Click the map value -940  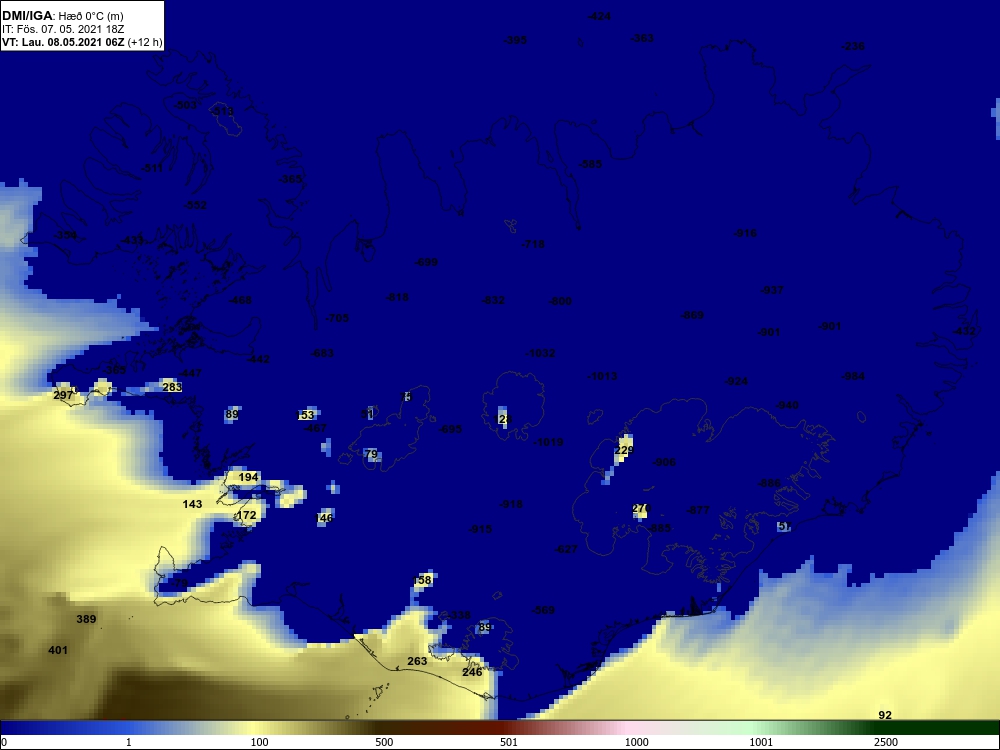tap(788, 406)
